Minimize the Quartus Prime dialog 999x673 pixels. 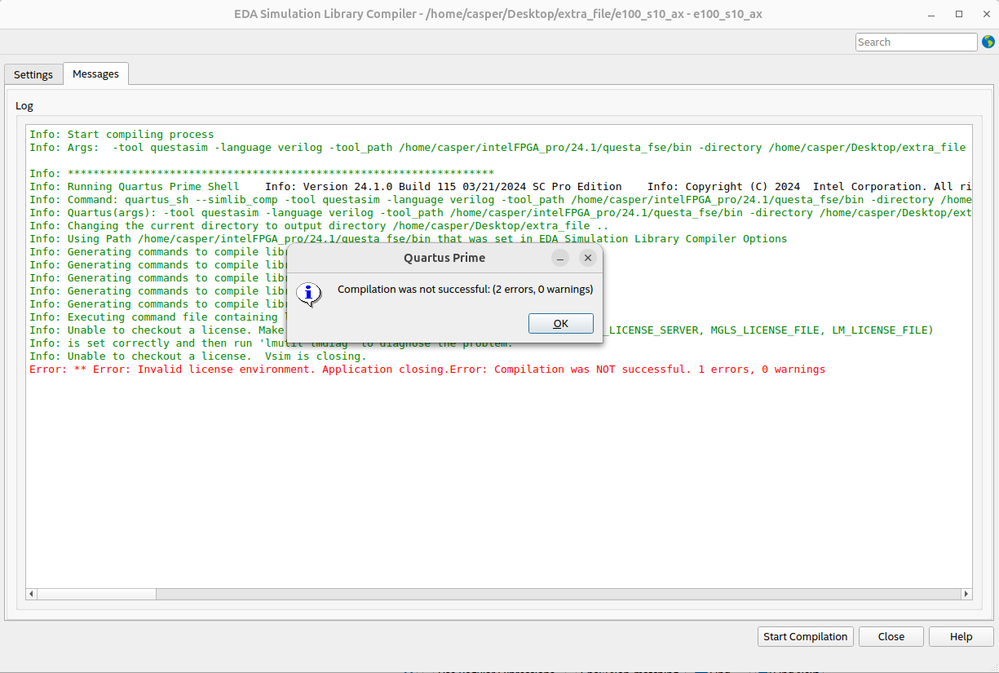[559, 257]
